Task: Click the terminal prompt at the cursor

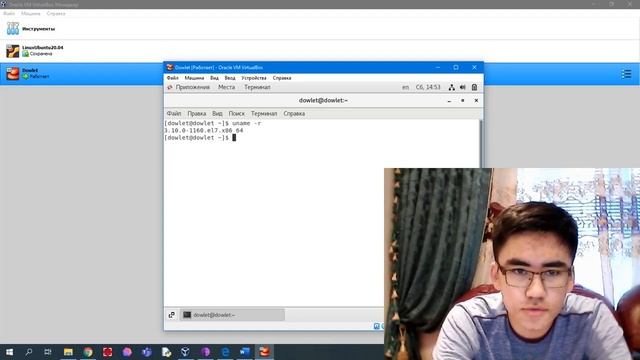Action: 234,138
